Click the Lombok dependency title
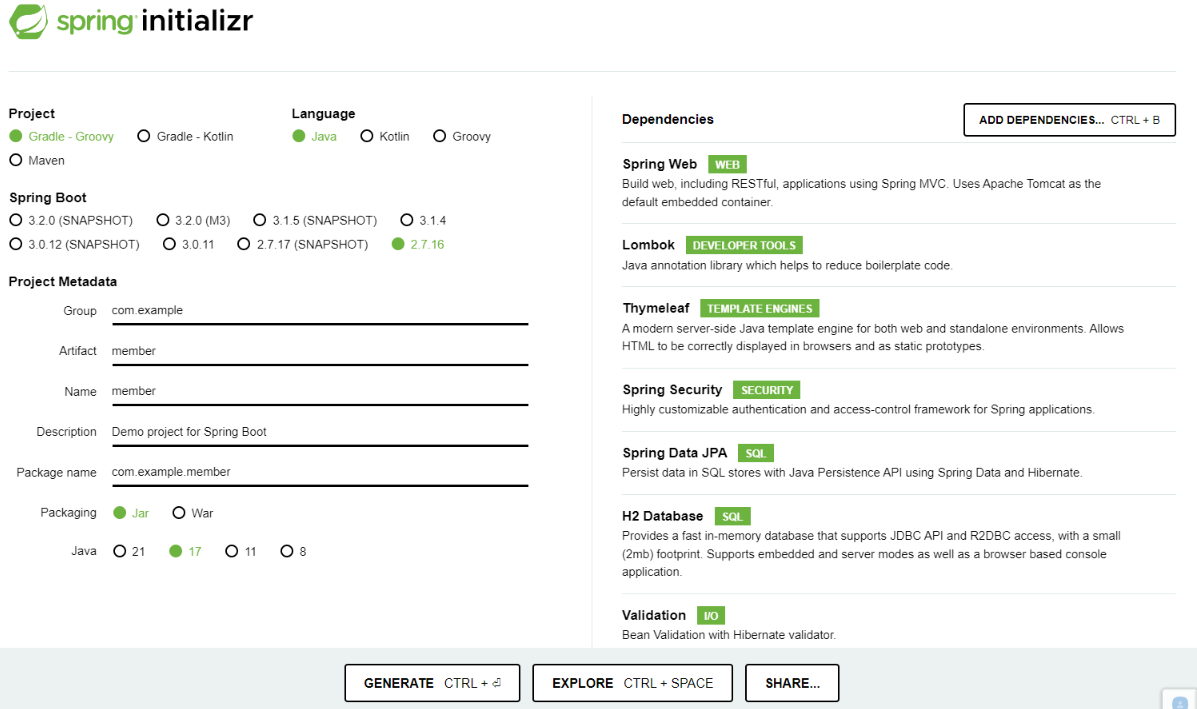The width and height of the screenshot is (1197, 709). [x=648, y=245]
